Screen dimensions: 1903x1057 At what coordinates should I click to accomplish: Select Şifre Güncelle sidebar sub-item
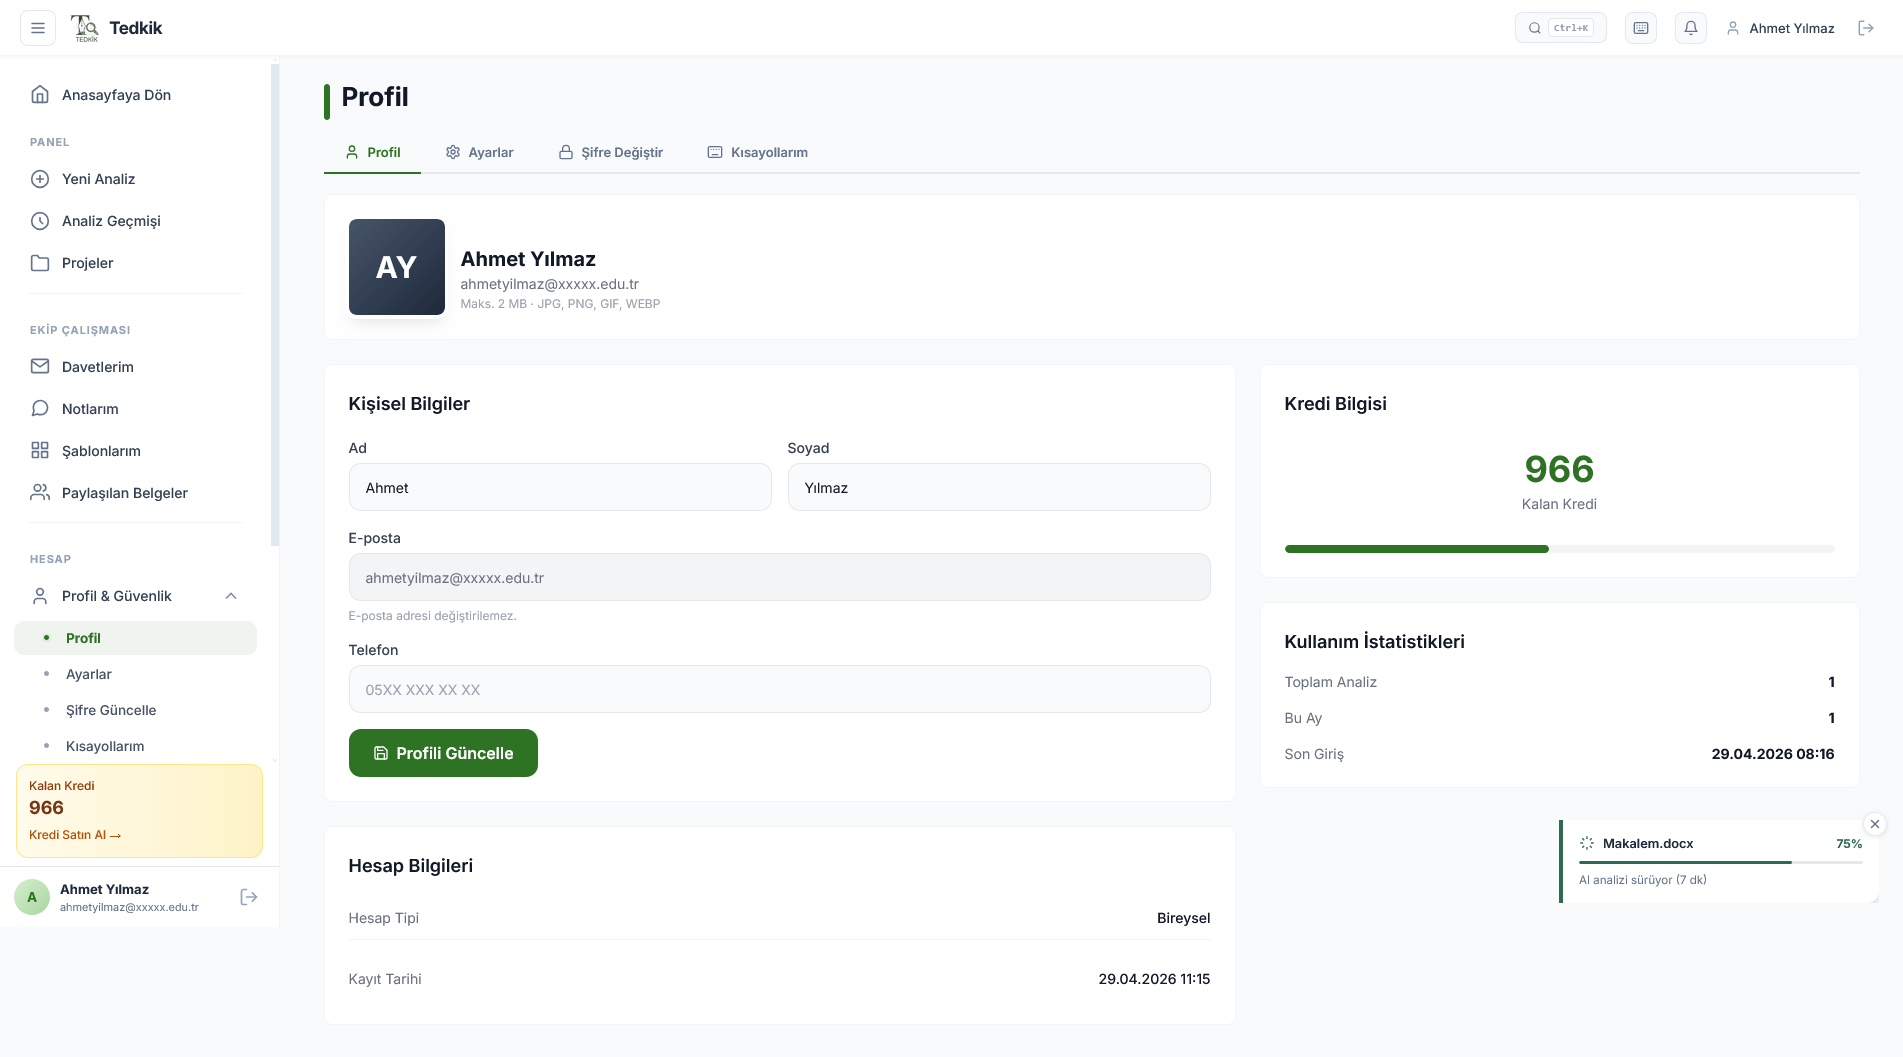pos(135,710)
